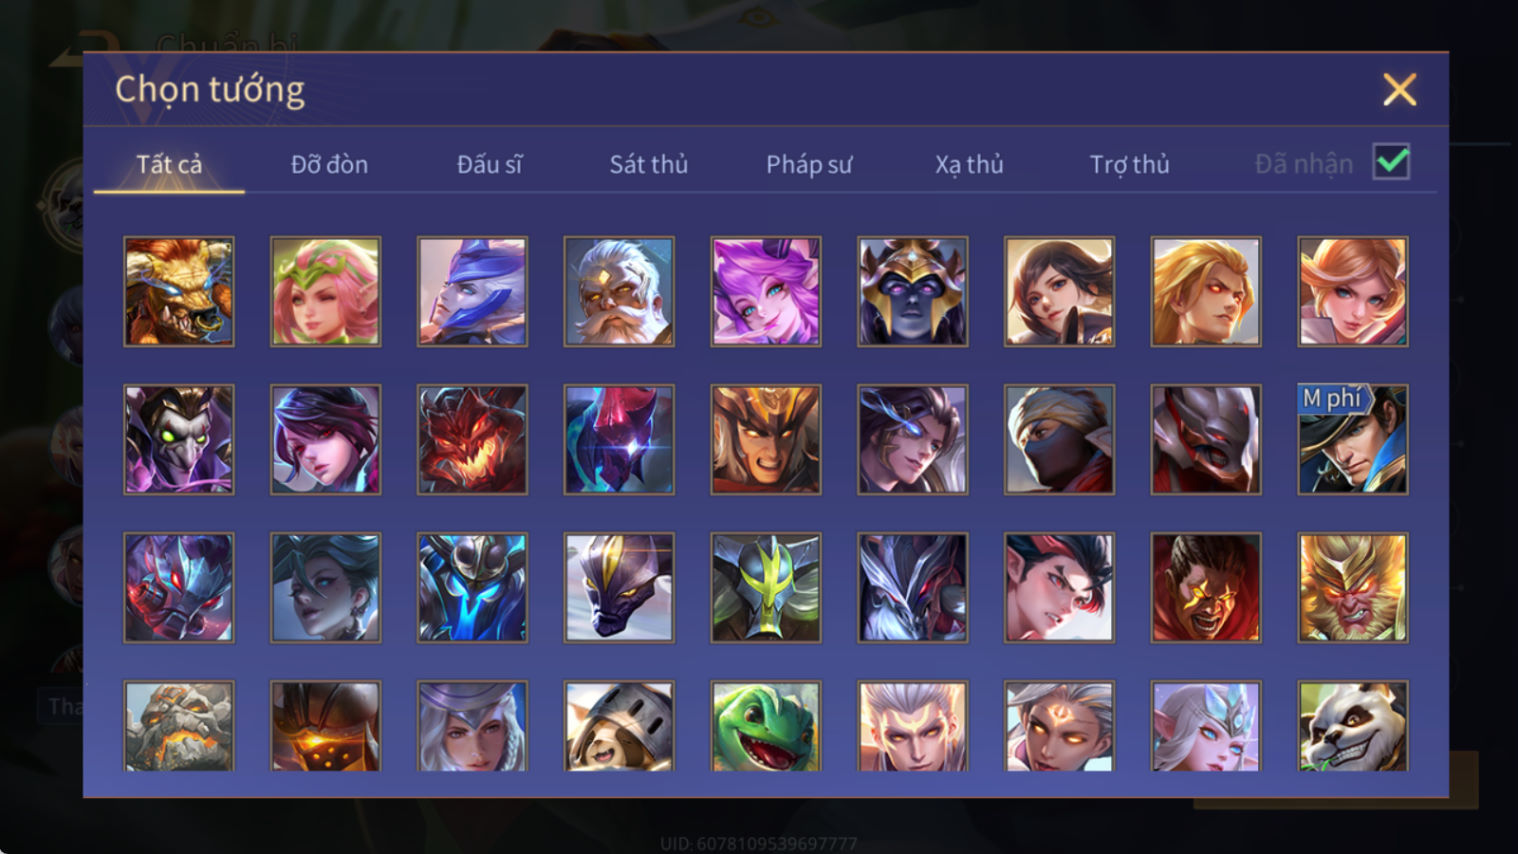Select the hero tagged M phí
Image resolution: width=1518 pixels, height=854 pixels.
pyautogui.click(x=1353, y=440)
